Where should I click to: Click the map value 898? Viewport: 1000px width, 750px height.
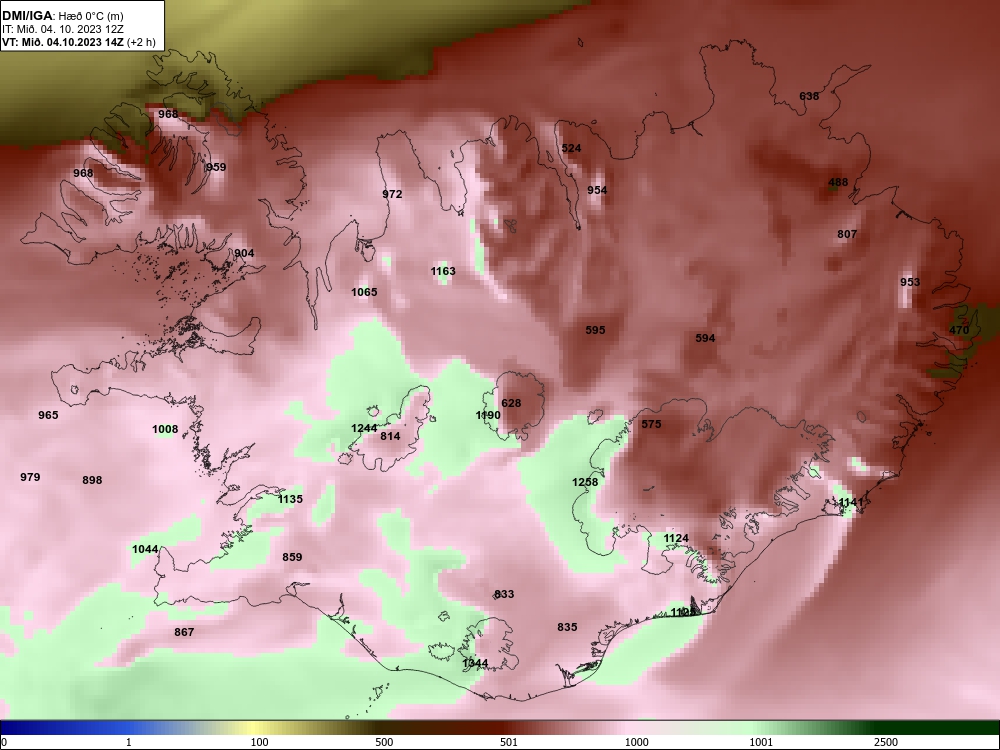[92, 480]
